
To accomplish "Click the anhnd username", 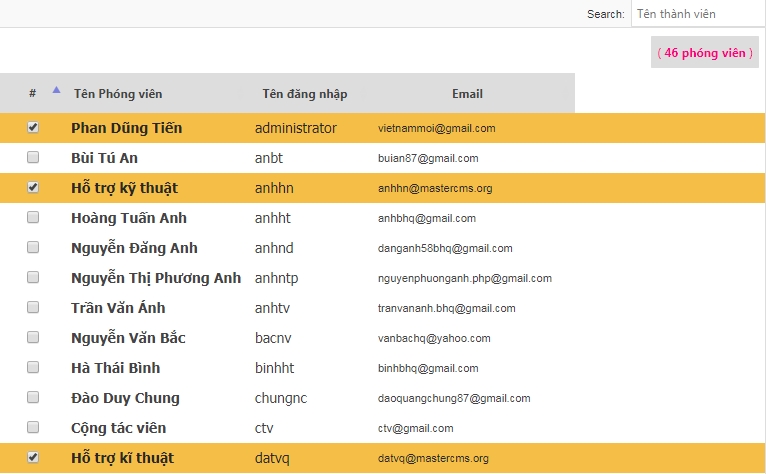I will (x=274, y=248).
